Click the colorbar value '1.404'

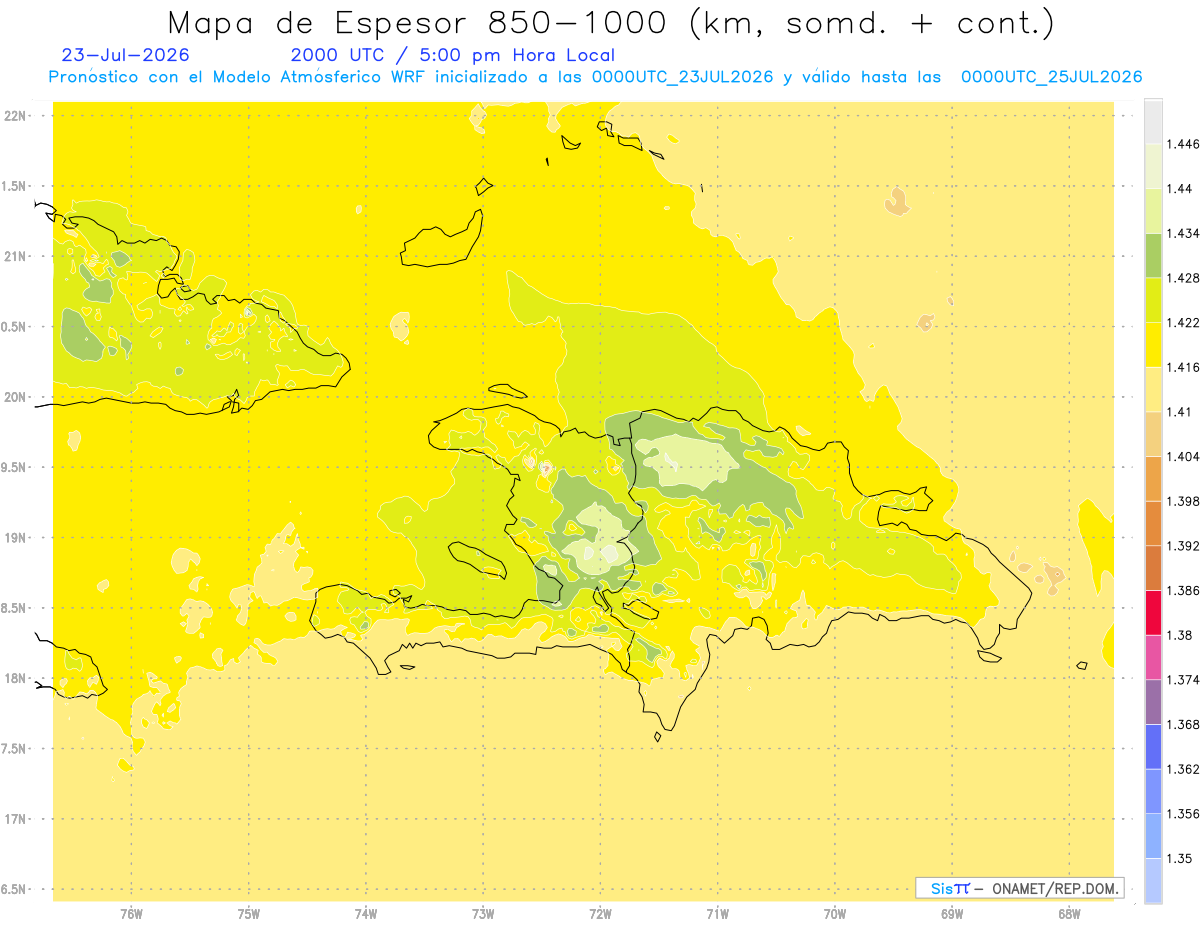click(x=1182, y=456)
